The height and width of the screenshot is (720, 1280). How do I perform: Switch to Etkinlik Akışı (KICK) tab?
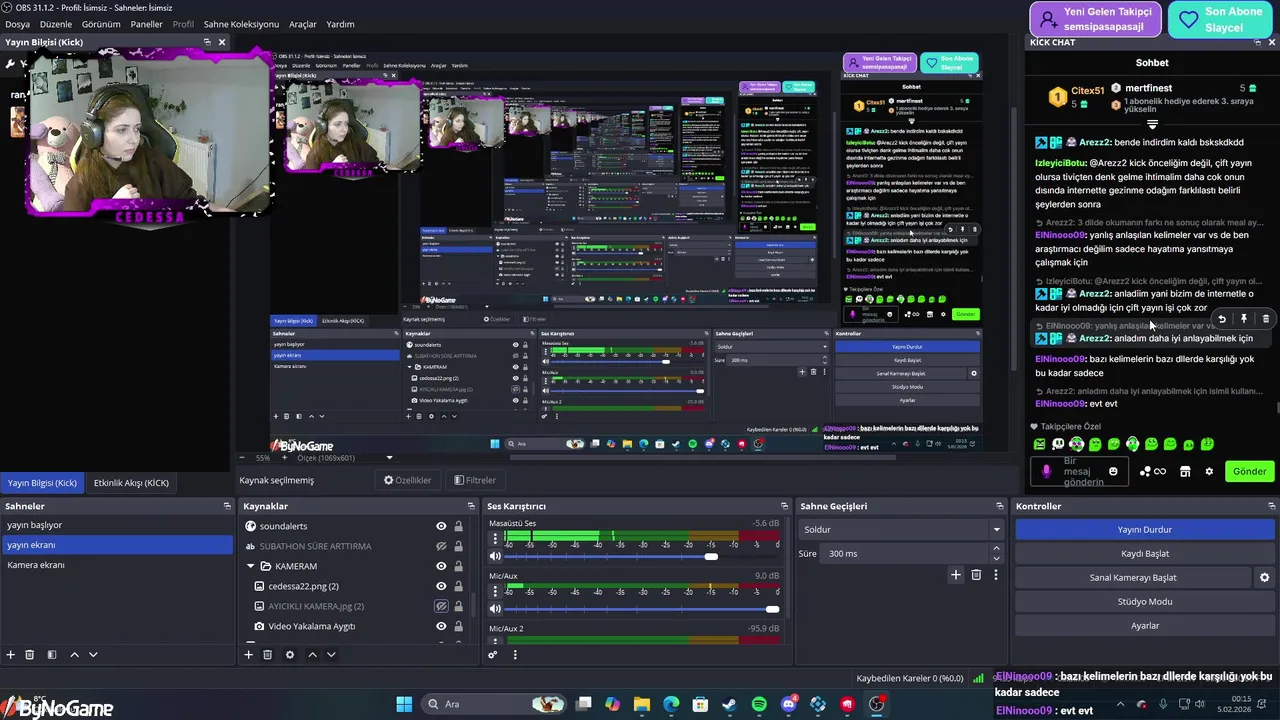[131, 483]
